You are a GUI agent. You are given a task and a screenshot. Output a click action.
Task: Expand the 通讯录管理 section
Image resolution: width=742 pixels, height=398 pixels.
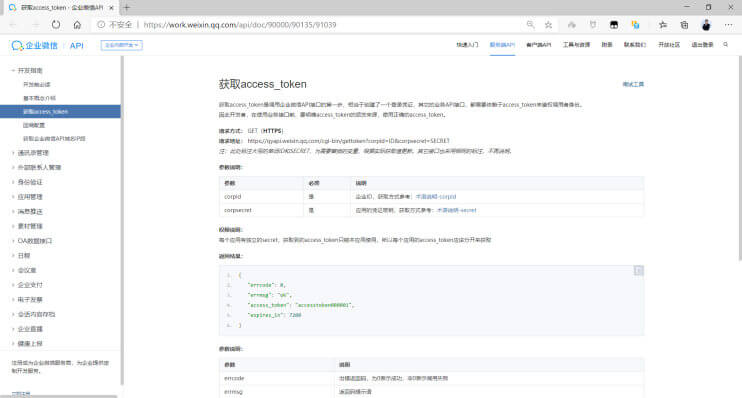pos(13,153)
